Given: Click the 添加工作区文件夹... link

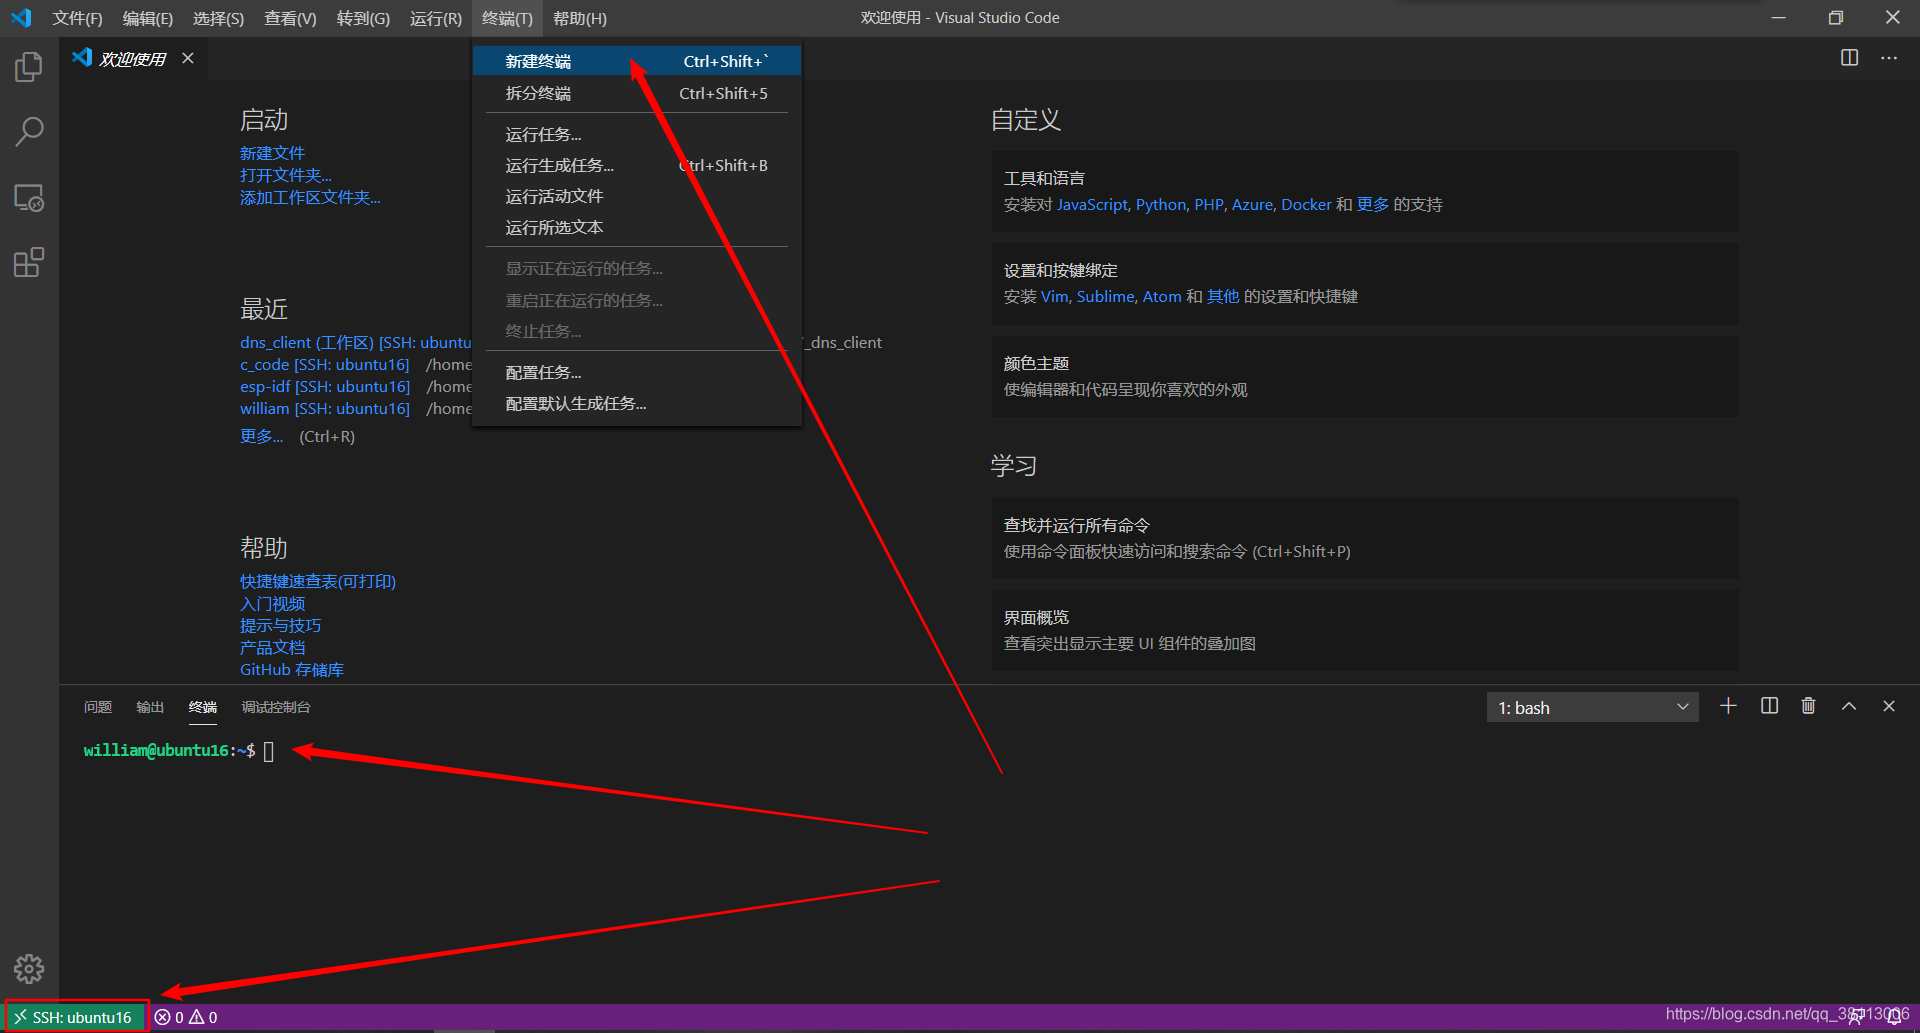Looking at the screenshot, I should point(310,197).
